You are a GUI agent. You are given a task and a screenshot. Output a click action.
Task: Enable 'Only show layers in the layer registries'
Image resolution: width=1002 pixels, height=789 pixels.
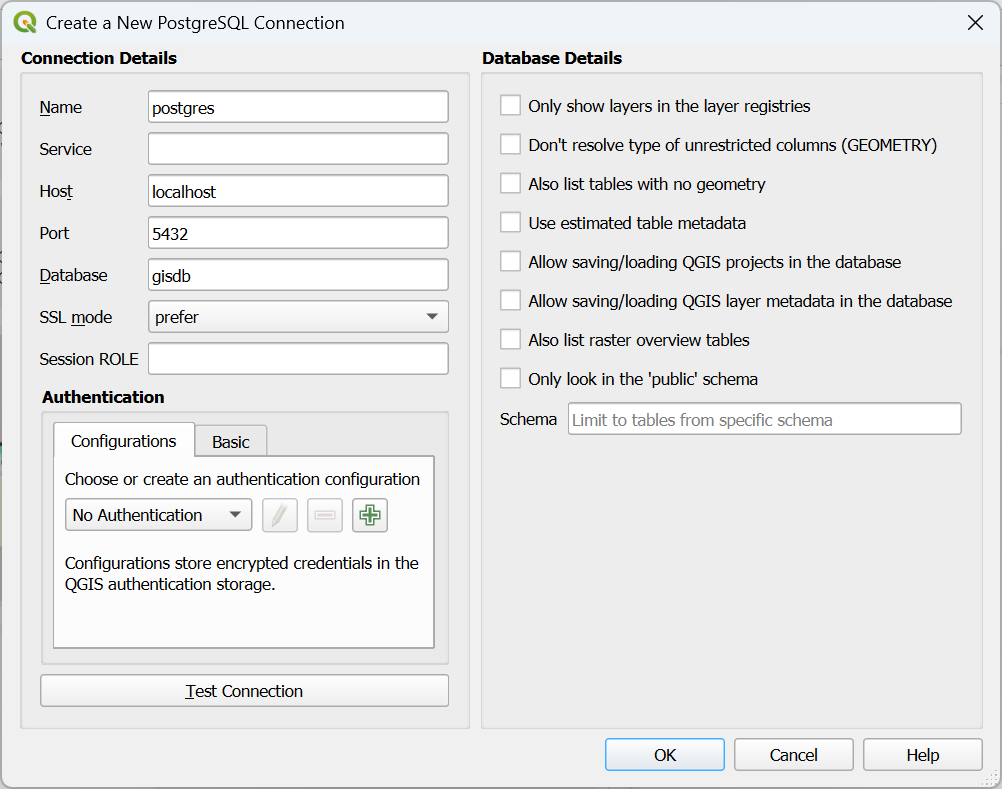(x=511, y=106)
